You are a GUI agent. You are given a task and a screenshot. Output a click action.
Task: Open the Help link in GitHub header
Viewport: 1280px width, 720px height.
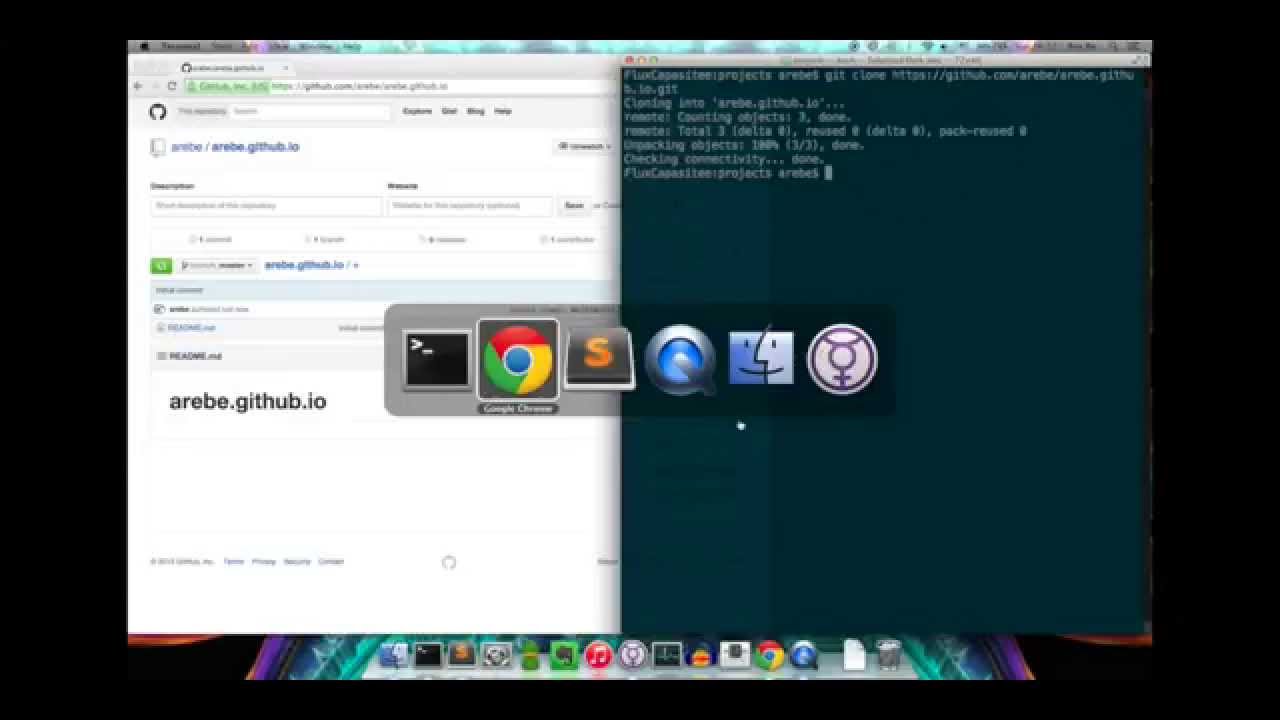[503, 111]
